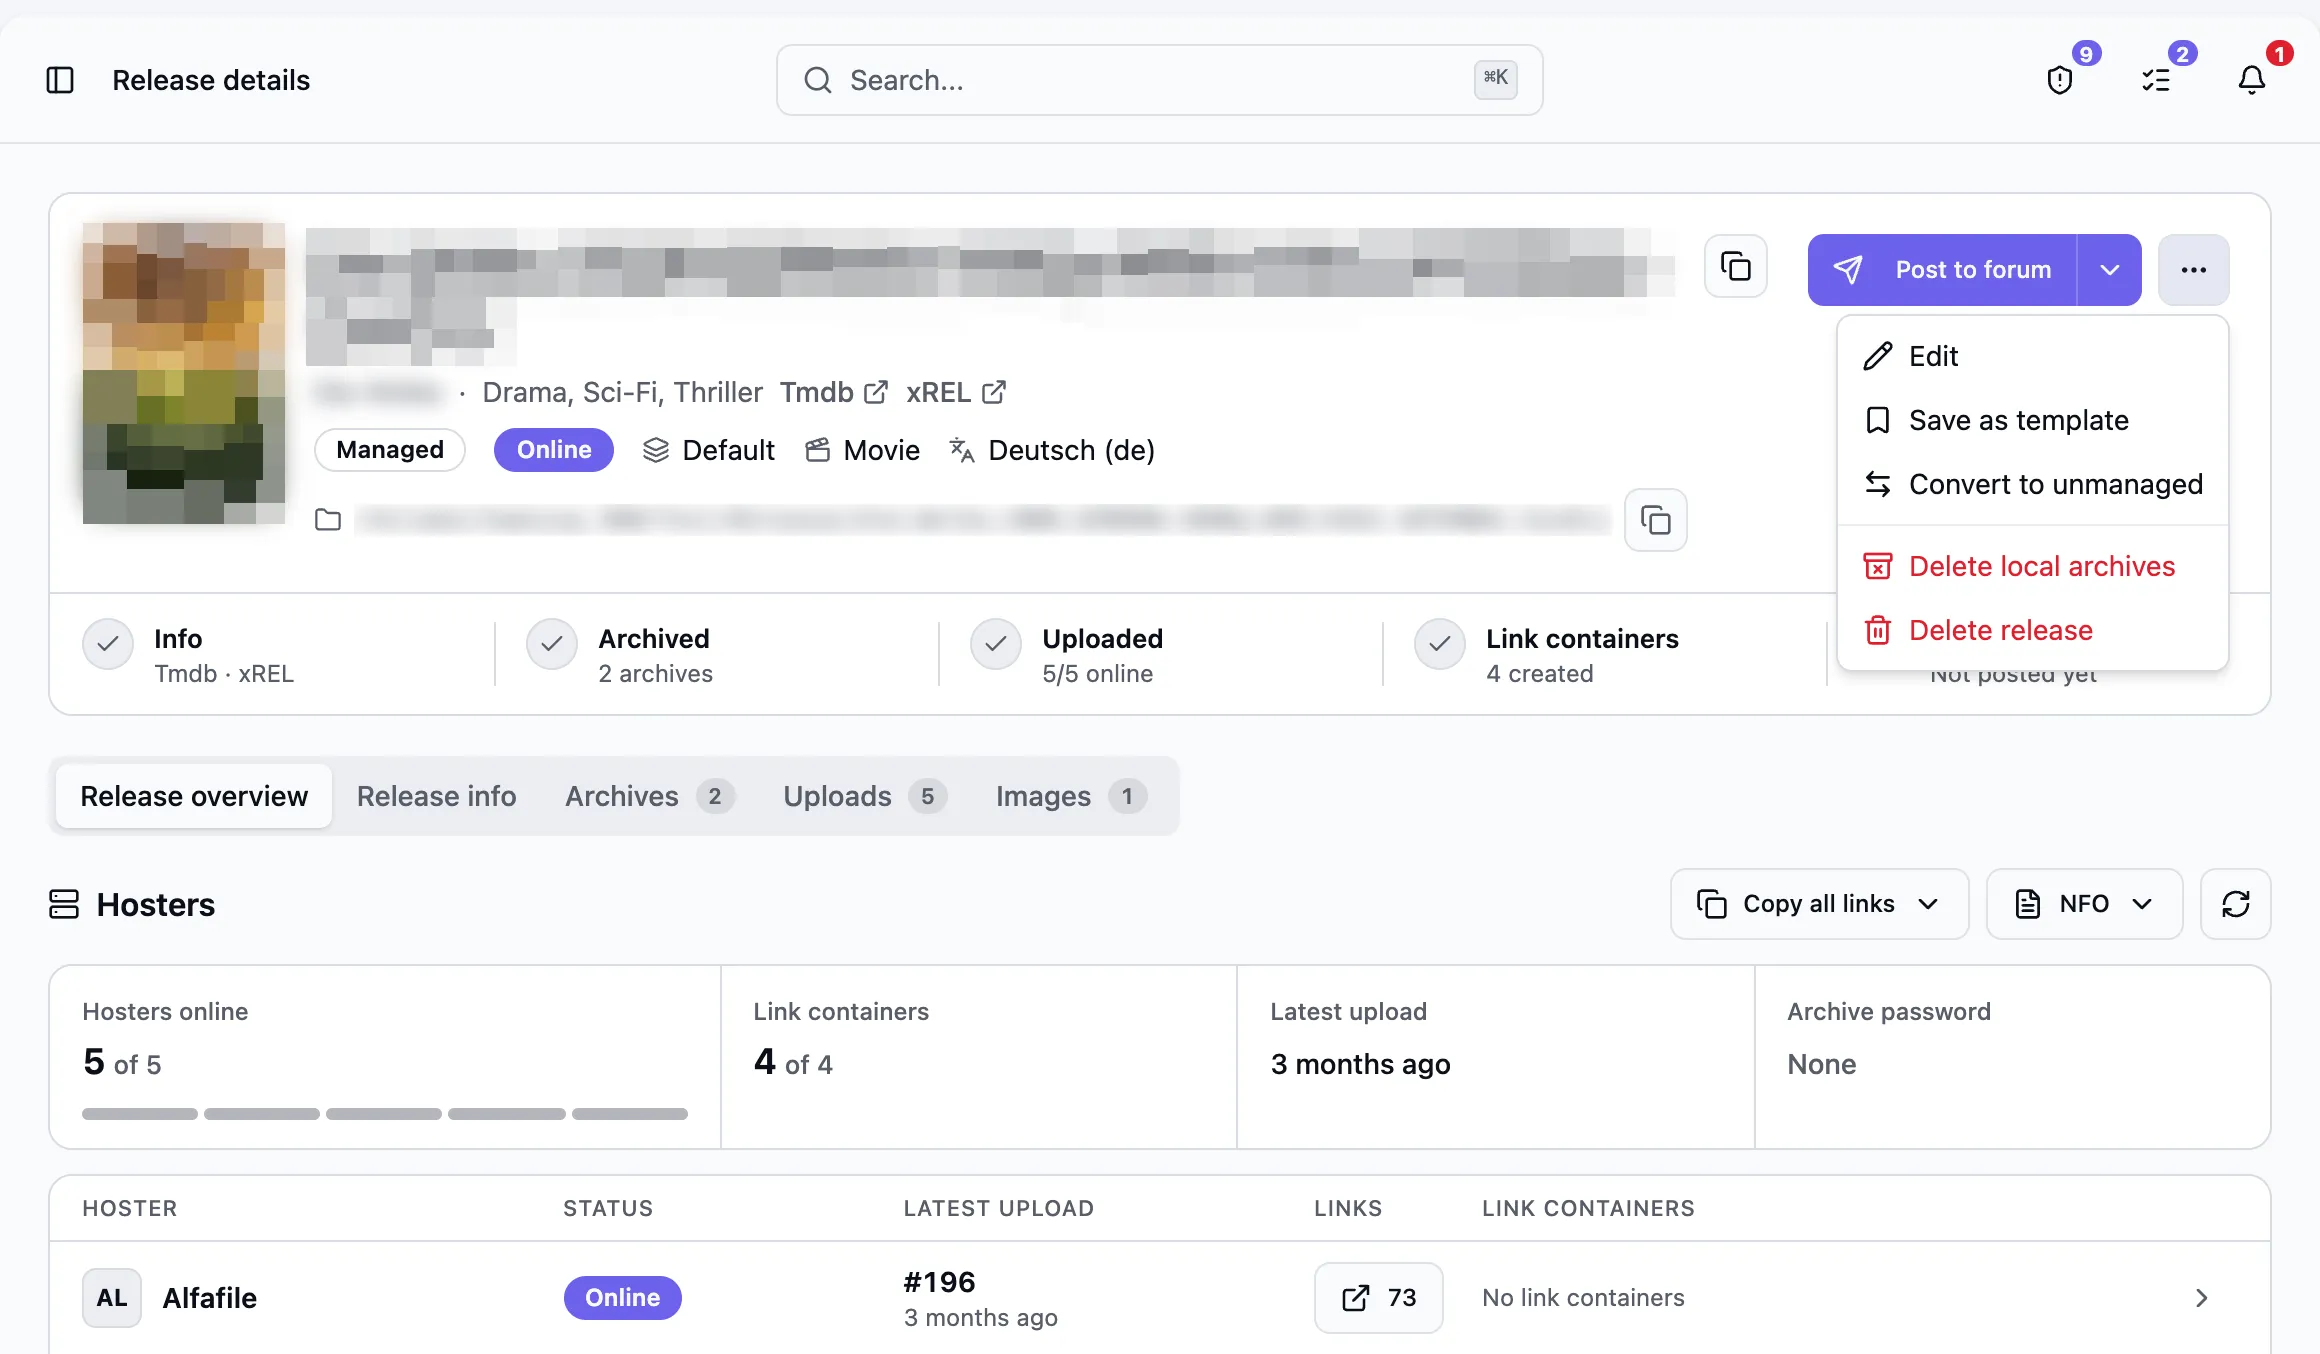Select Delete release
The image size is (2320, 1354).
click(2033, 630)
